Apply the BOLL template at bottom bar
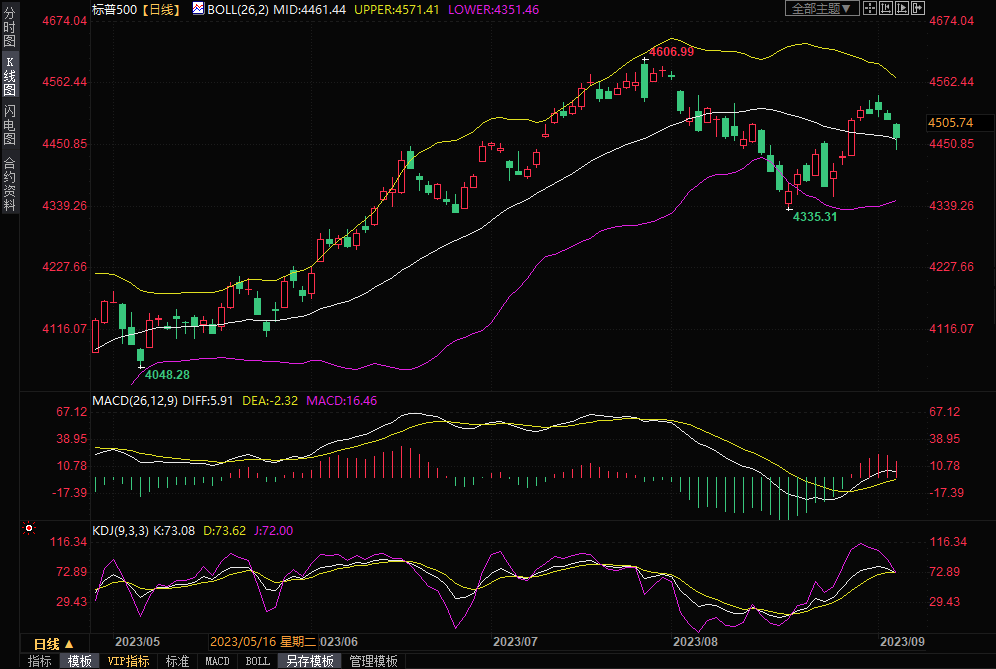Viewport: 996px width, 669px height. [258, 661]
